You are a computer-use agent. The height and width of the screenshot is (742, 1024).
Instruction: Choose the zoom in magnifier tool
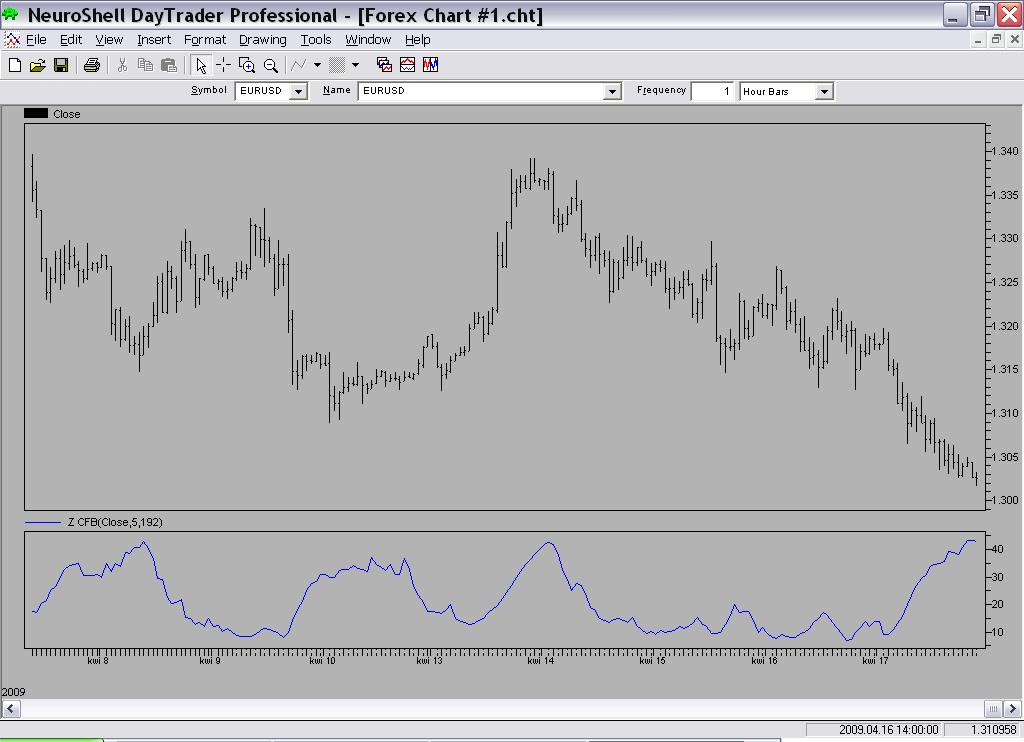tap(247, 65)
